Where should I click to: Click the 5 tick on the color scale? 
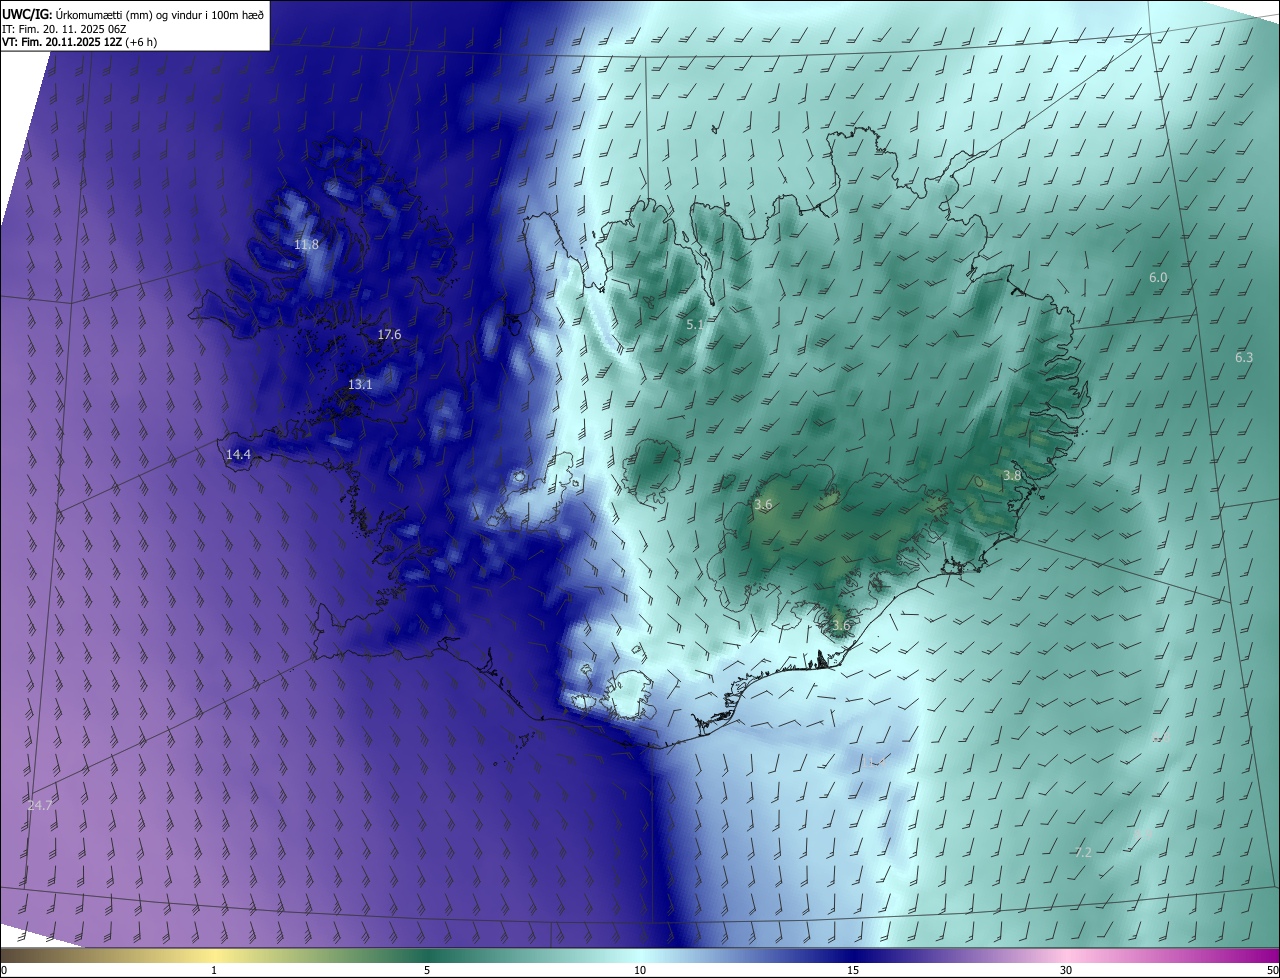coord(427,970)
